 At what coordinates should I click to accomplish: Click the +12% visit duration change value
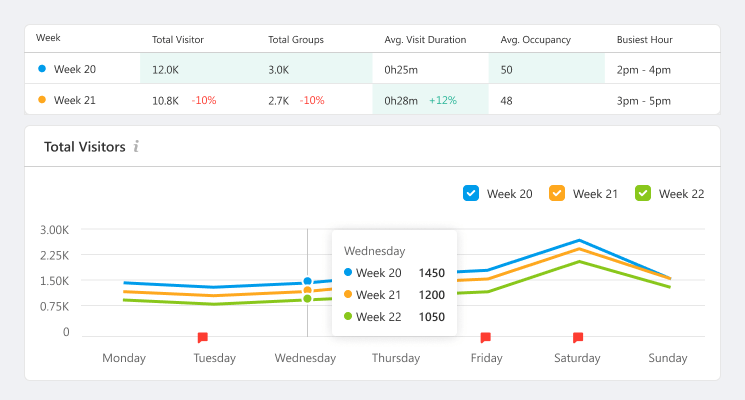[x=444, y=101]
